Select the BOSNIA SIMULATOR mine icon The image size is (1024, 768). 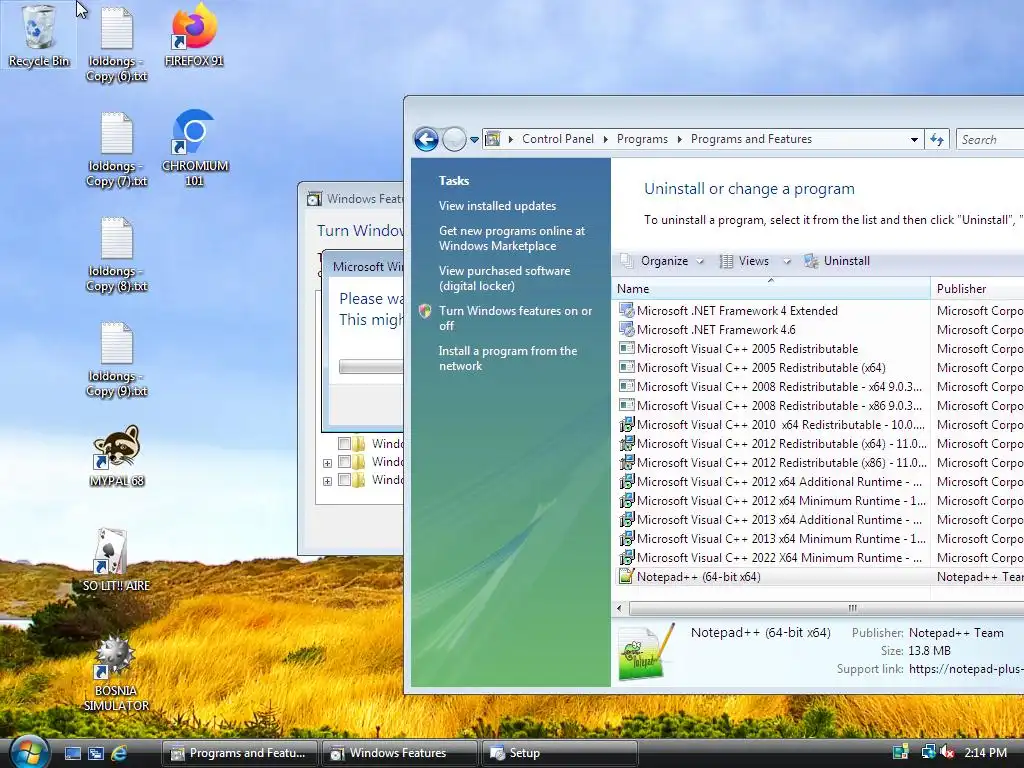[x=116, y=673]
